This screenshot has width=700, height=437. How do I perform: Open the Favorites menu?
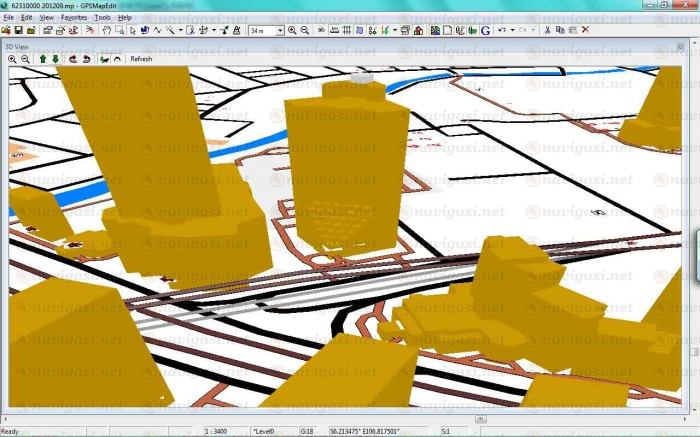[x=74, y=18]
